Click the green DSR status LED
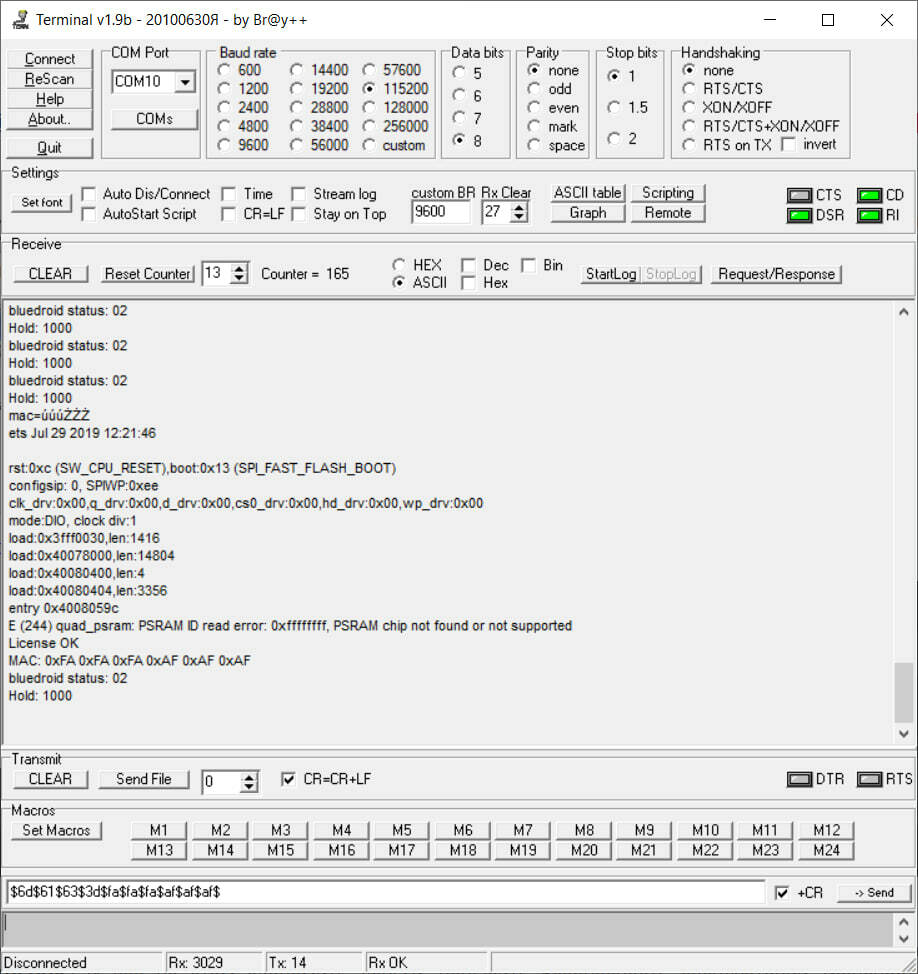Screen dimensions: 918x974 799,215
